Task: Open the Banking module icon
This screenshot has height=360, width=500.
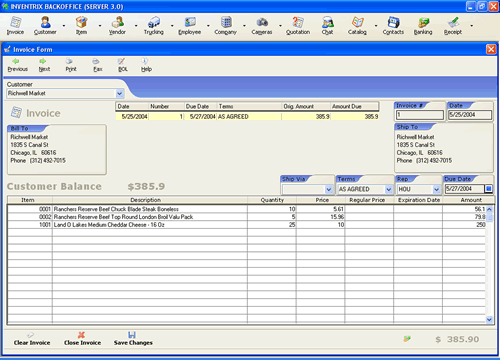Action: (423, 26)
